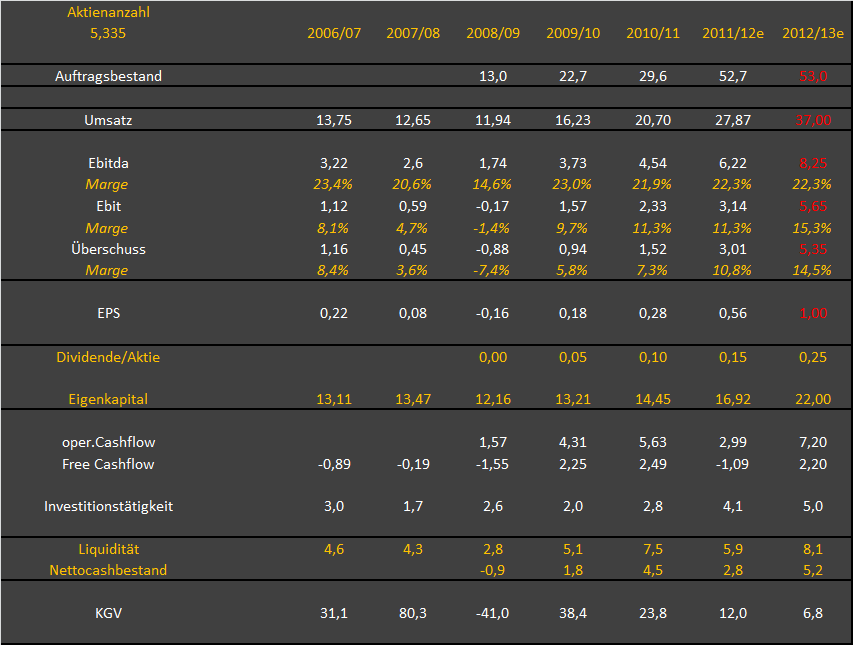Select the 2006/07 column header

click(x=333, y=33)
